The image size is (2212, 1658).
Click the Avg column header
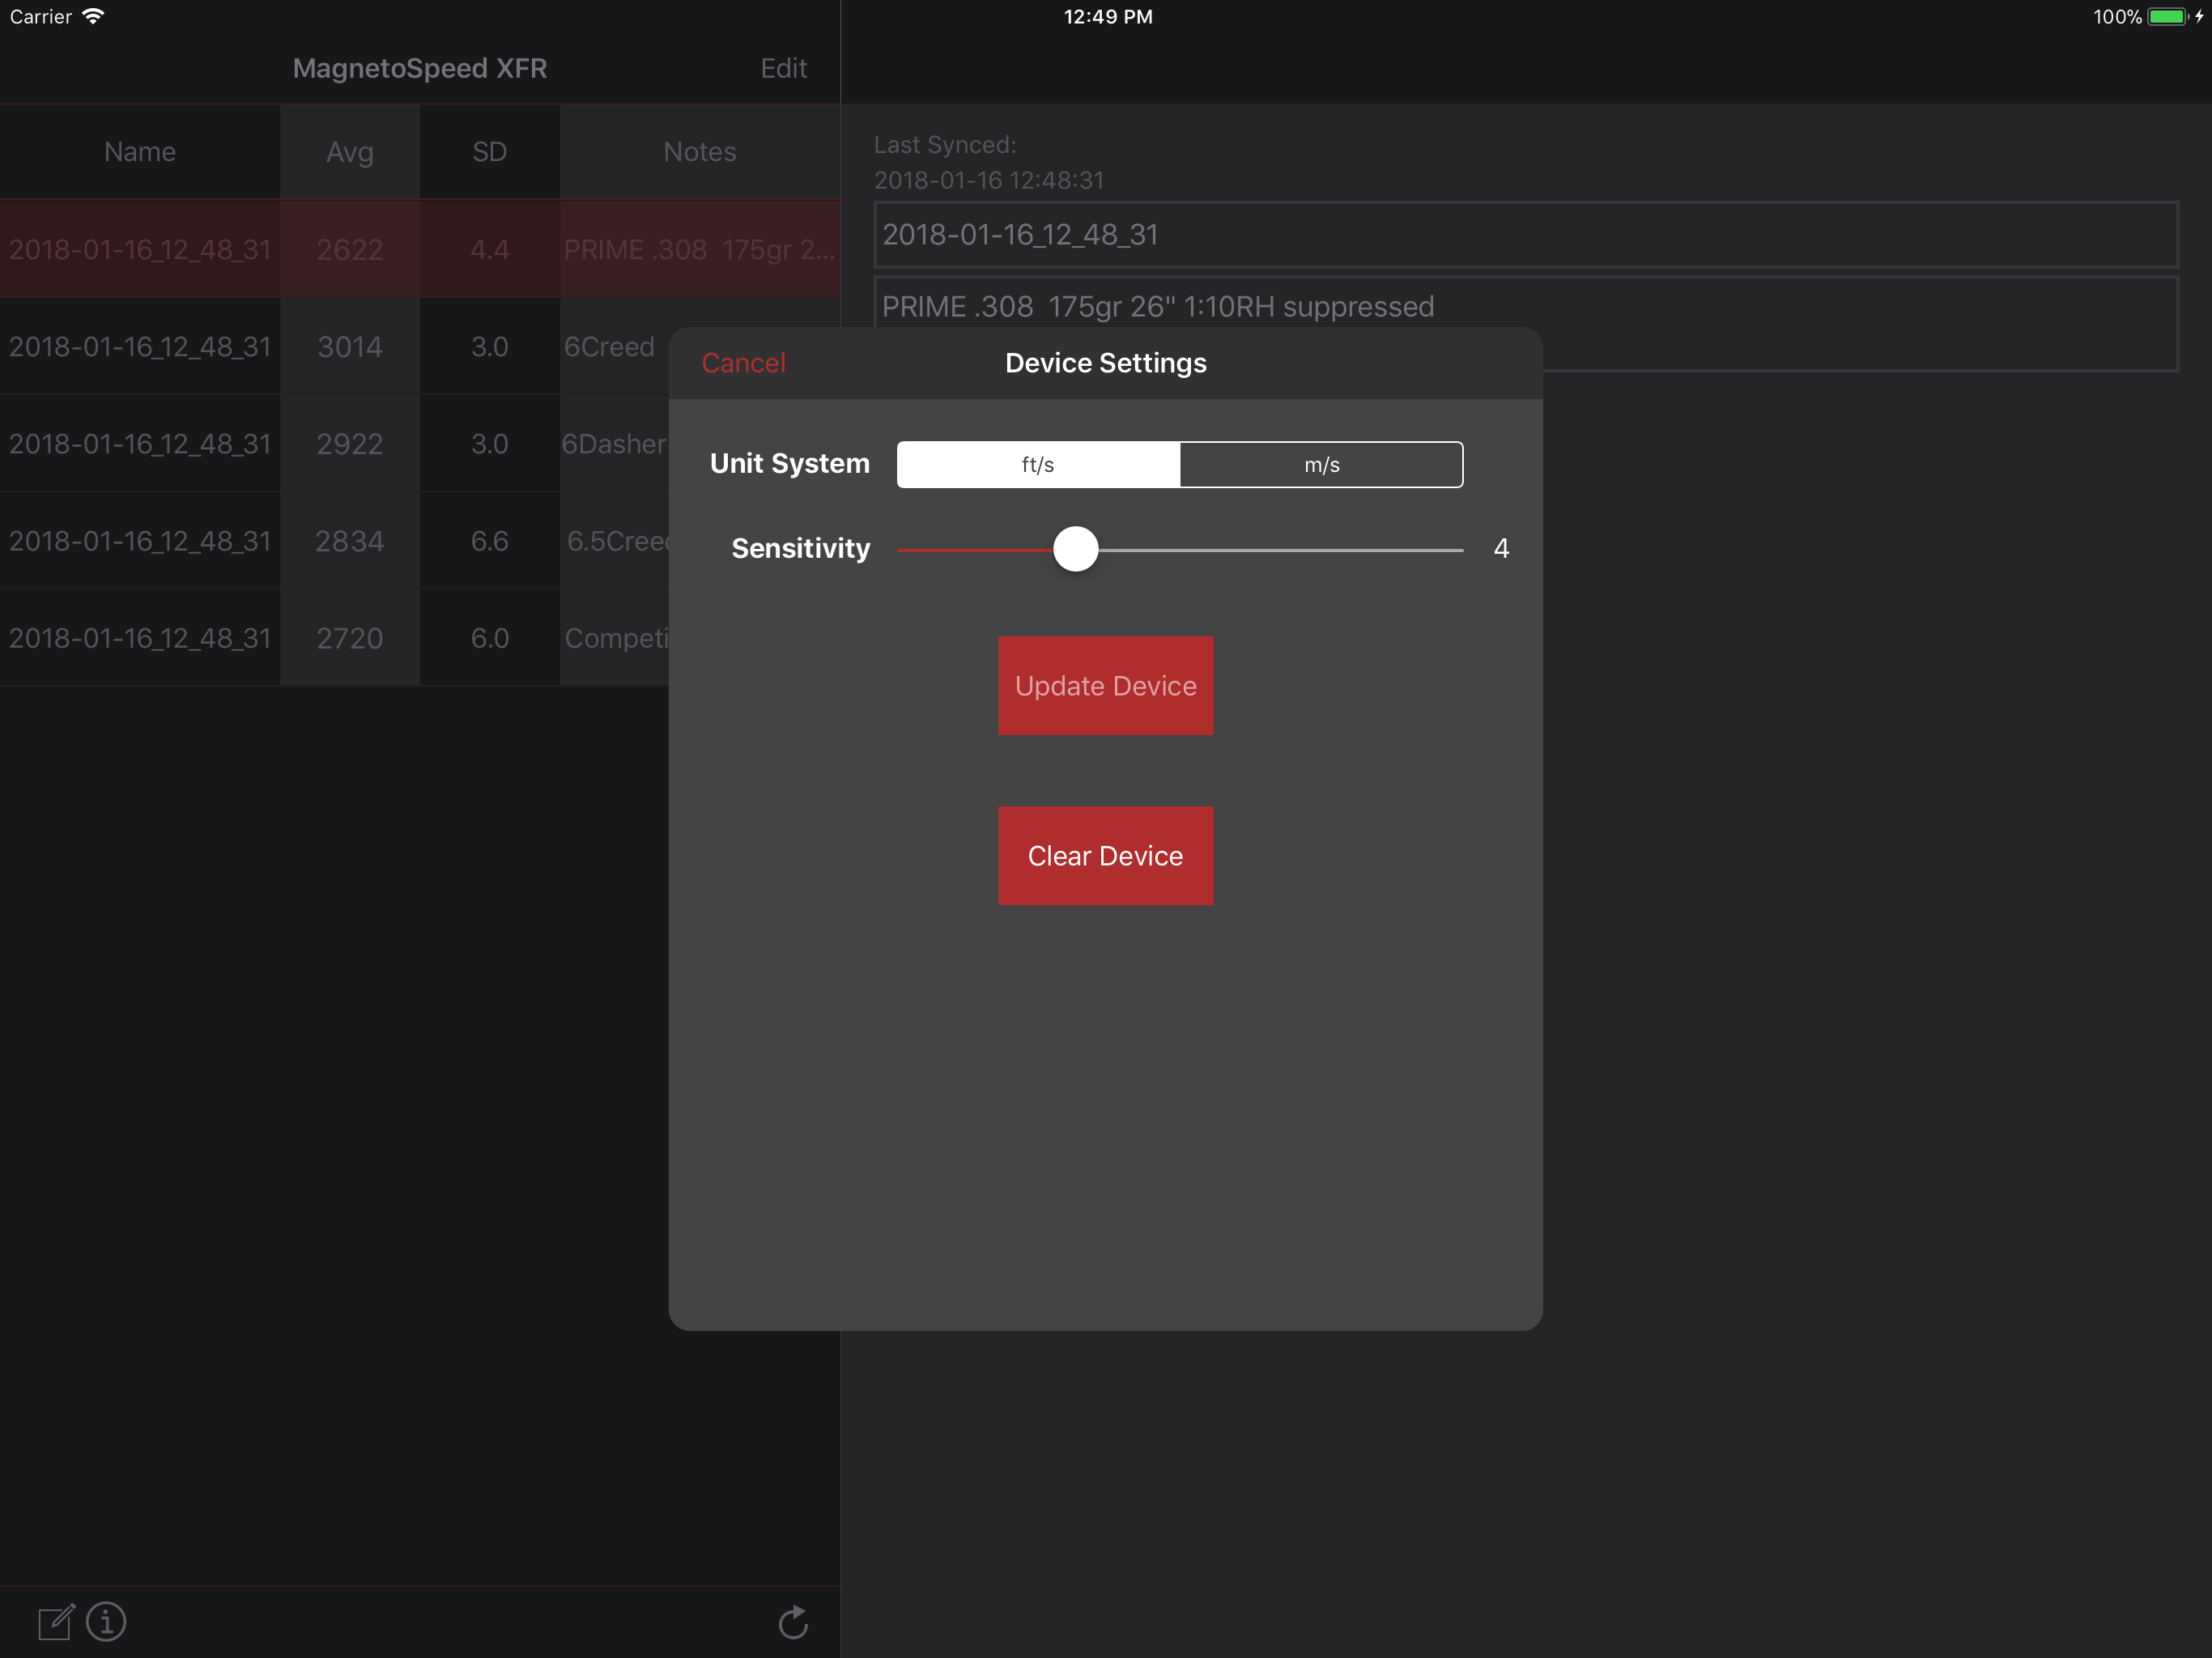pos(349,152)
